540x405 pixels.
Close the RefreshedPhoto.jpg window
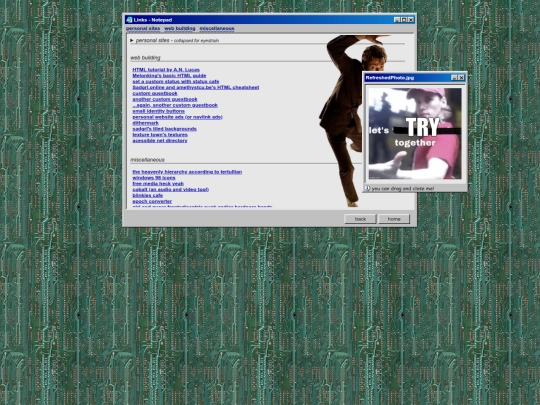pos(461,78)
